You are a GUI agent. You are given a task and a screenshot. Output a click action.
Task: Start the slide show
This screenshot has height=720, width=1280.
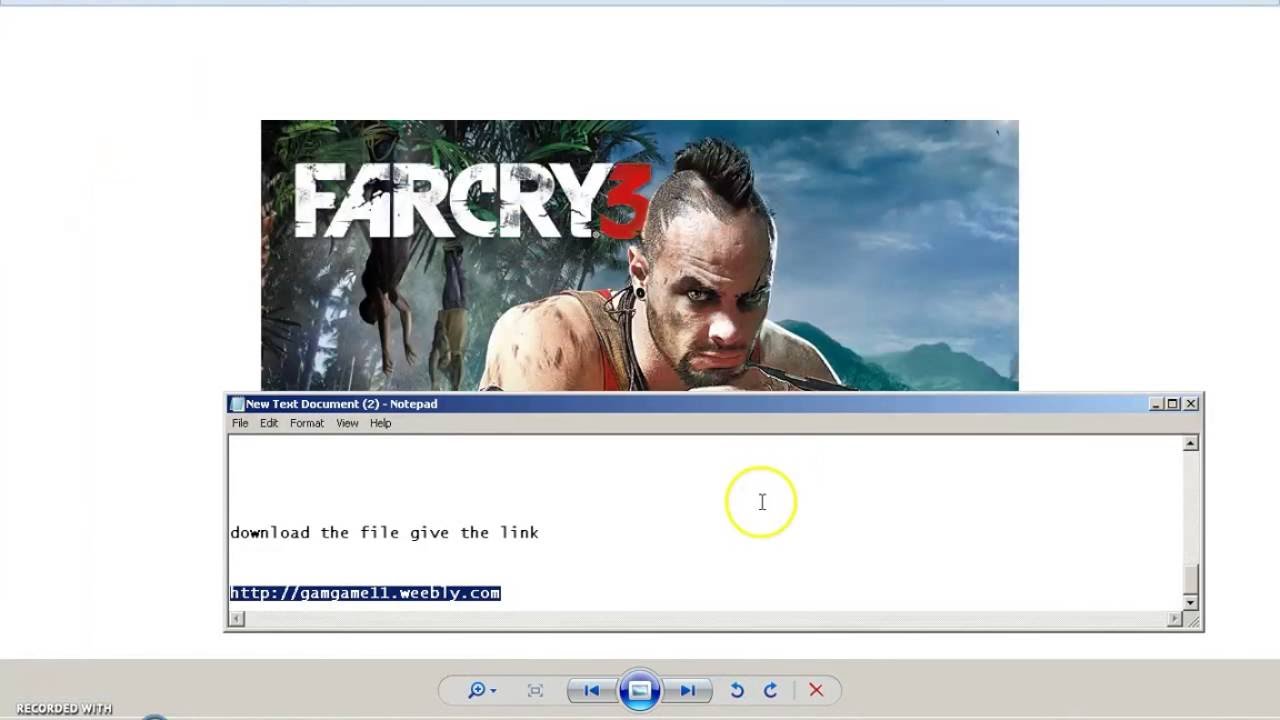640,690
